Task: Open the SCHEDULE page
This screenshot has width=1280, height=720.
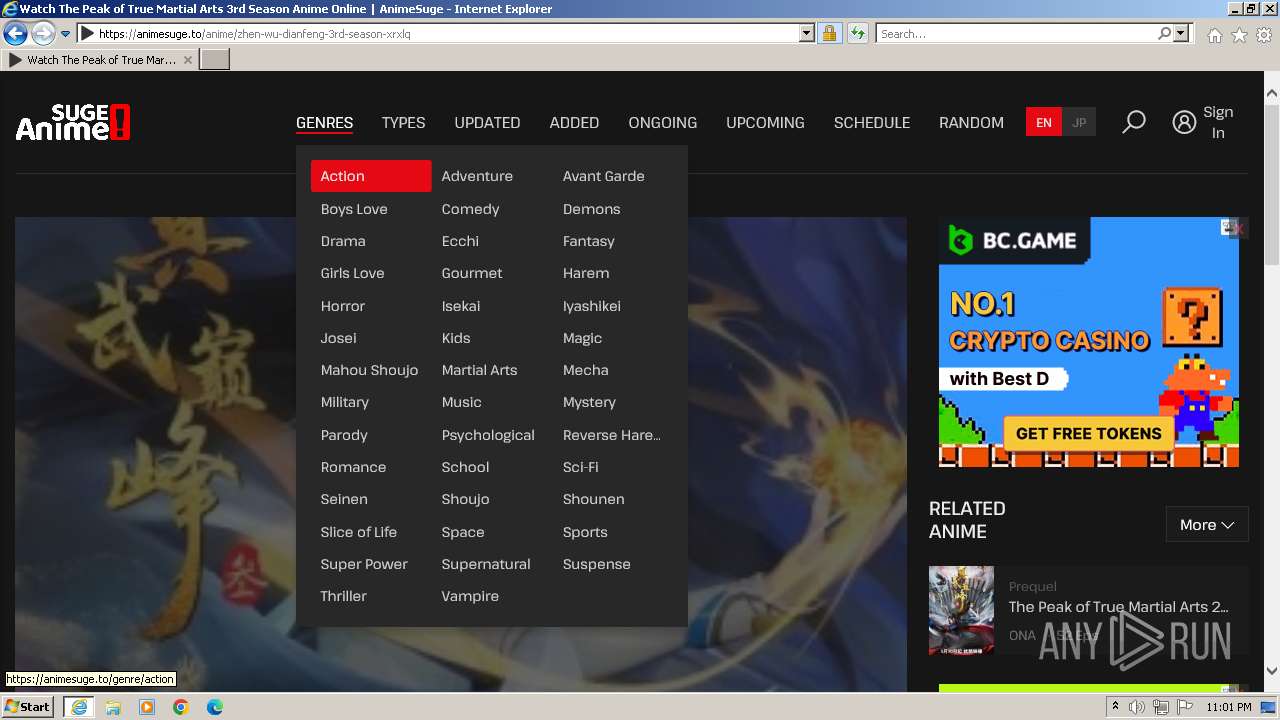Action: pyautogui.click(x=872, y=122)
